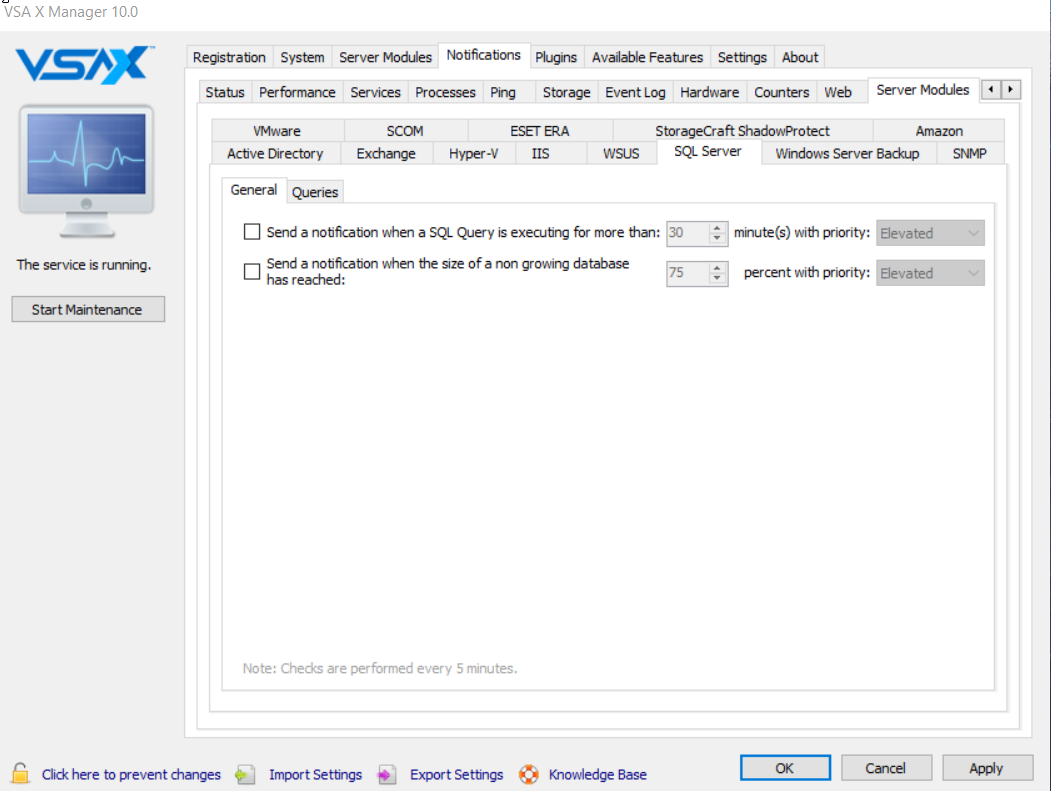Switch to the Plugins tab

[556, 57]
